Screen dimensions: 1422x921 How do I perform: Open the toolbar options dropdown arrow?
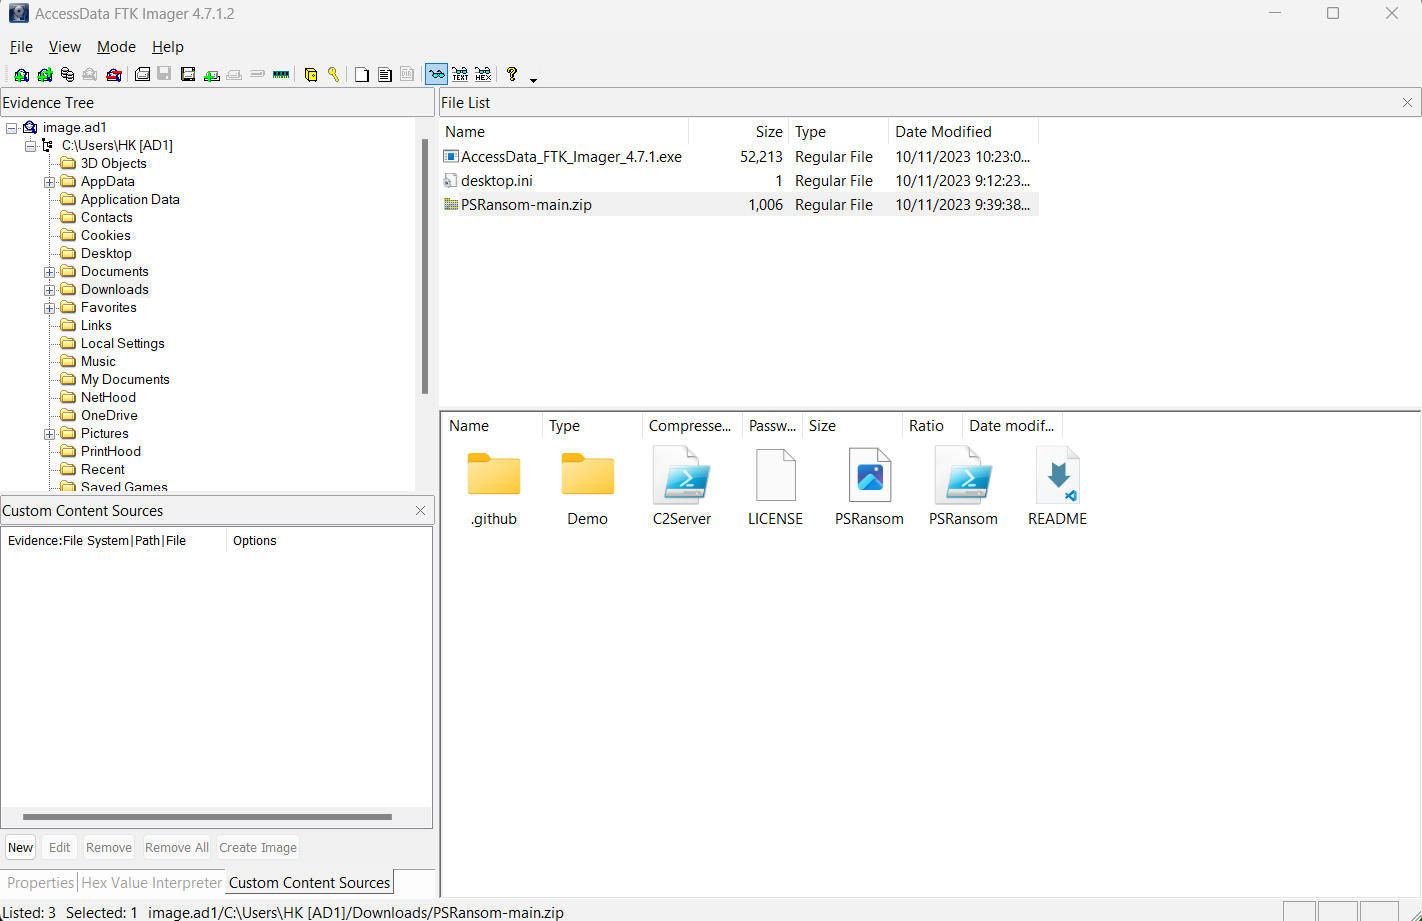tap(533, 80)
